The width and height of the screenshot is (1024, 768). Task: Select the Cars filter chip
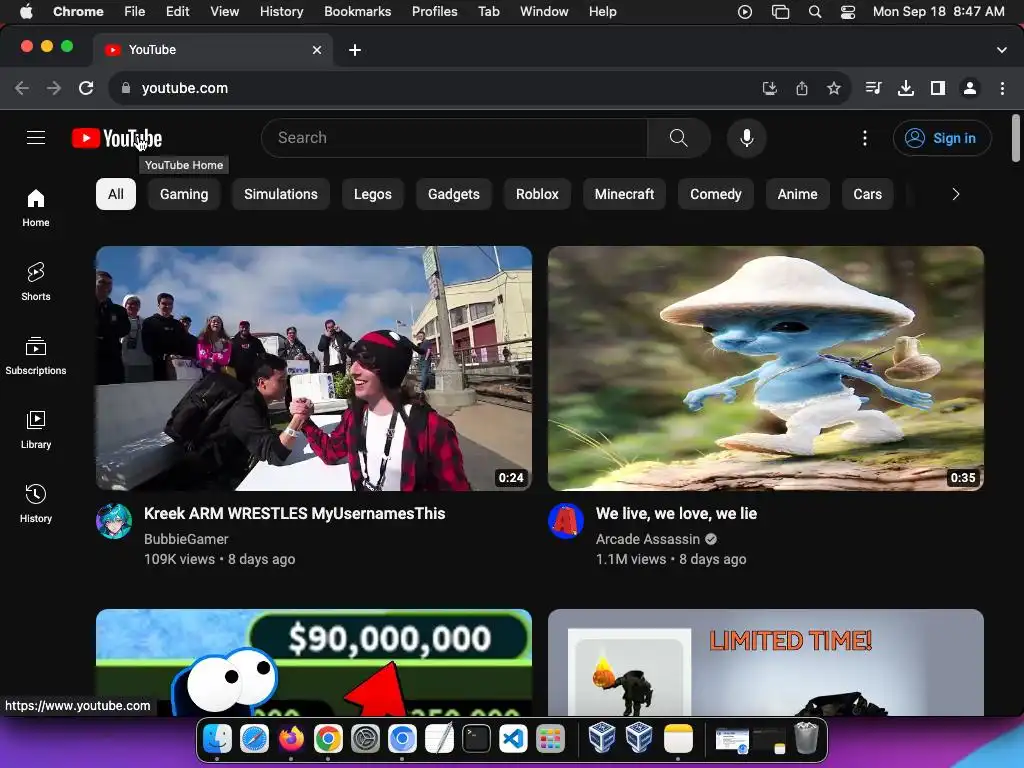867,195
